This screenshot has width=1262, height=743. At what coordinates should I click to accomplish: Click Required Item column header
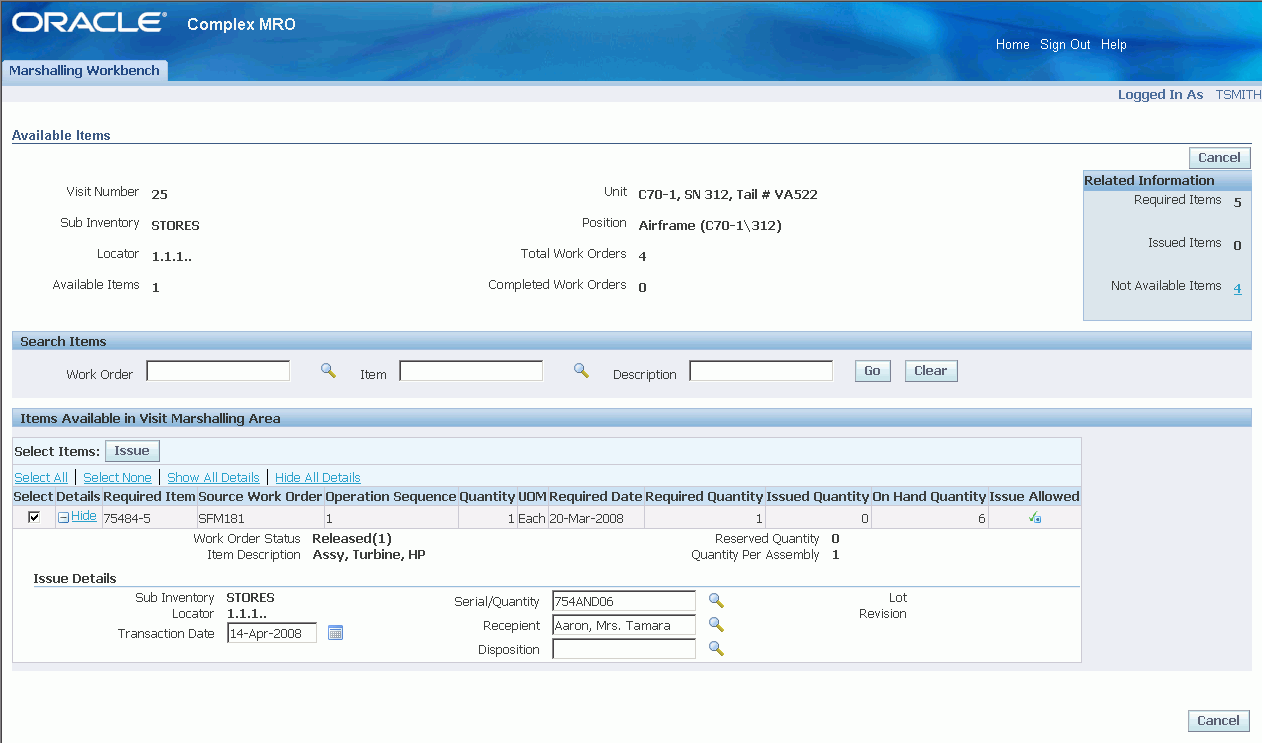pos(149,496)
